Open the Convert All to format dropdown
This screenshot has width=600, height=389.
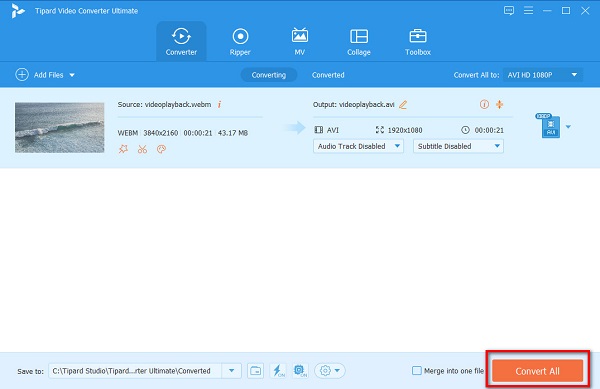click(543, 75)
